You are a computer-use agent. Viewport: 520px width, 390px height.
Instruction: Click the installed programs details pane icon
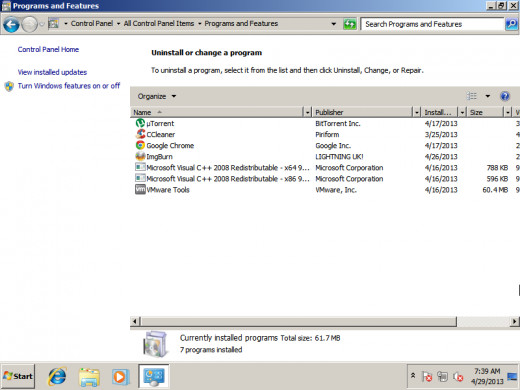(x=155, y=344)
